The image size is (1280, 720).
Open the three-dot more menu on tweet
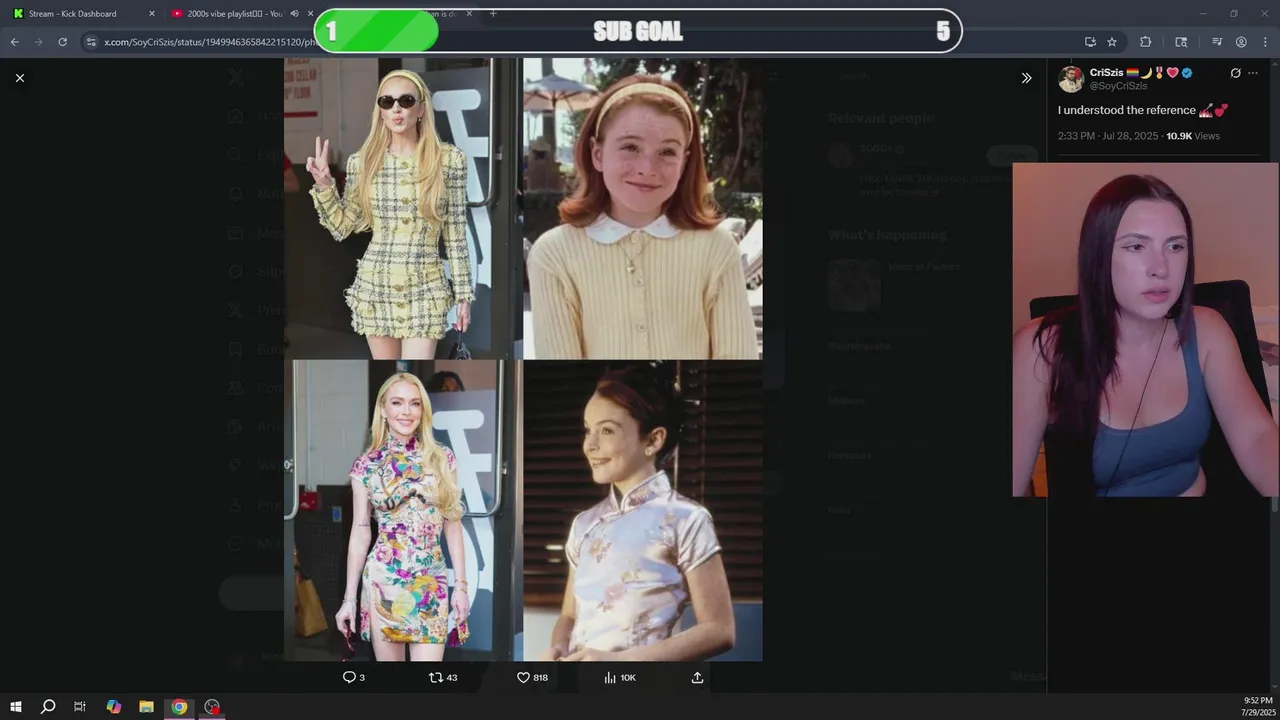[x=1253, y=73]
